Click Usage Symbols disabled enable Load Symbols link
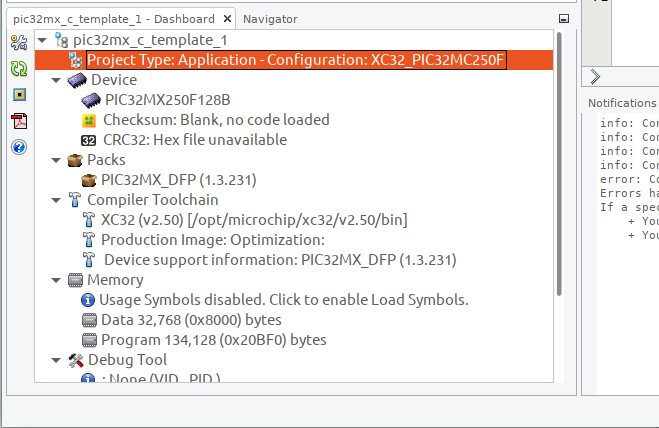The image size is (659, 428). click(284, 300)
